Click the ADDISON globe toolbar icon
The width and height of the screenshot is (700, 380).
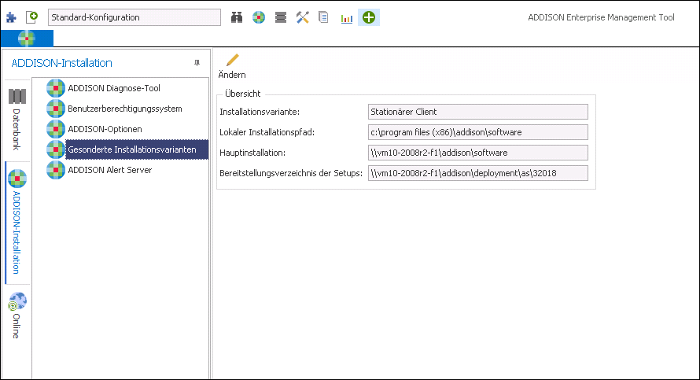pos(258,17)
